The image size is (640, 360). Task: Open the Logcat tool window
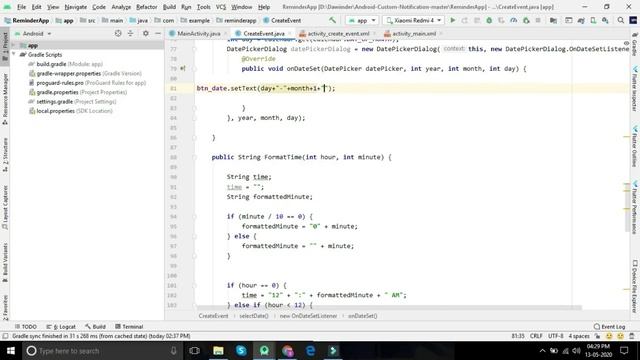pos(61,327)
